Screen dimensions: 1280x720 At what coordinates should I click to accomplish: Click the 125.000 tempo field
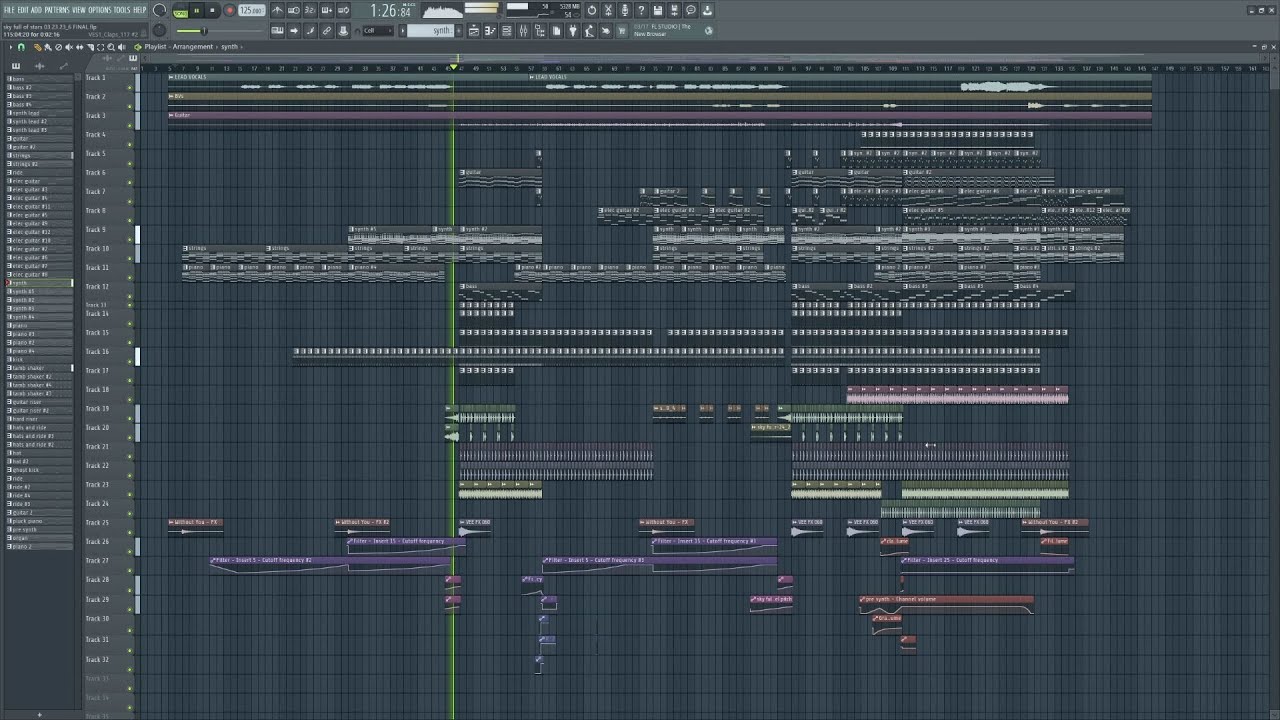(x=251, y=10)
